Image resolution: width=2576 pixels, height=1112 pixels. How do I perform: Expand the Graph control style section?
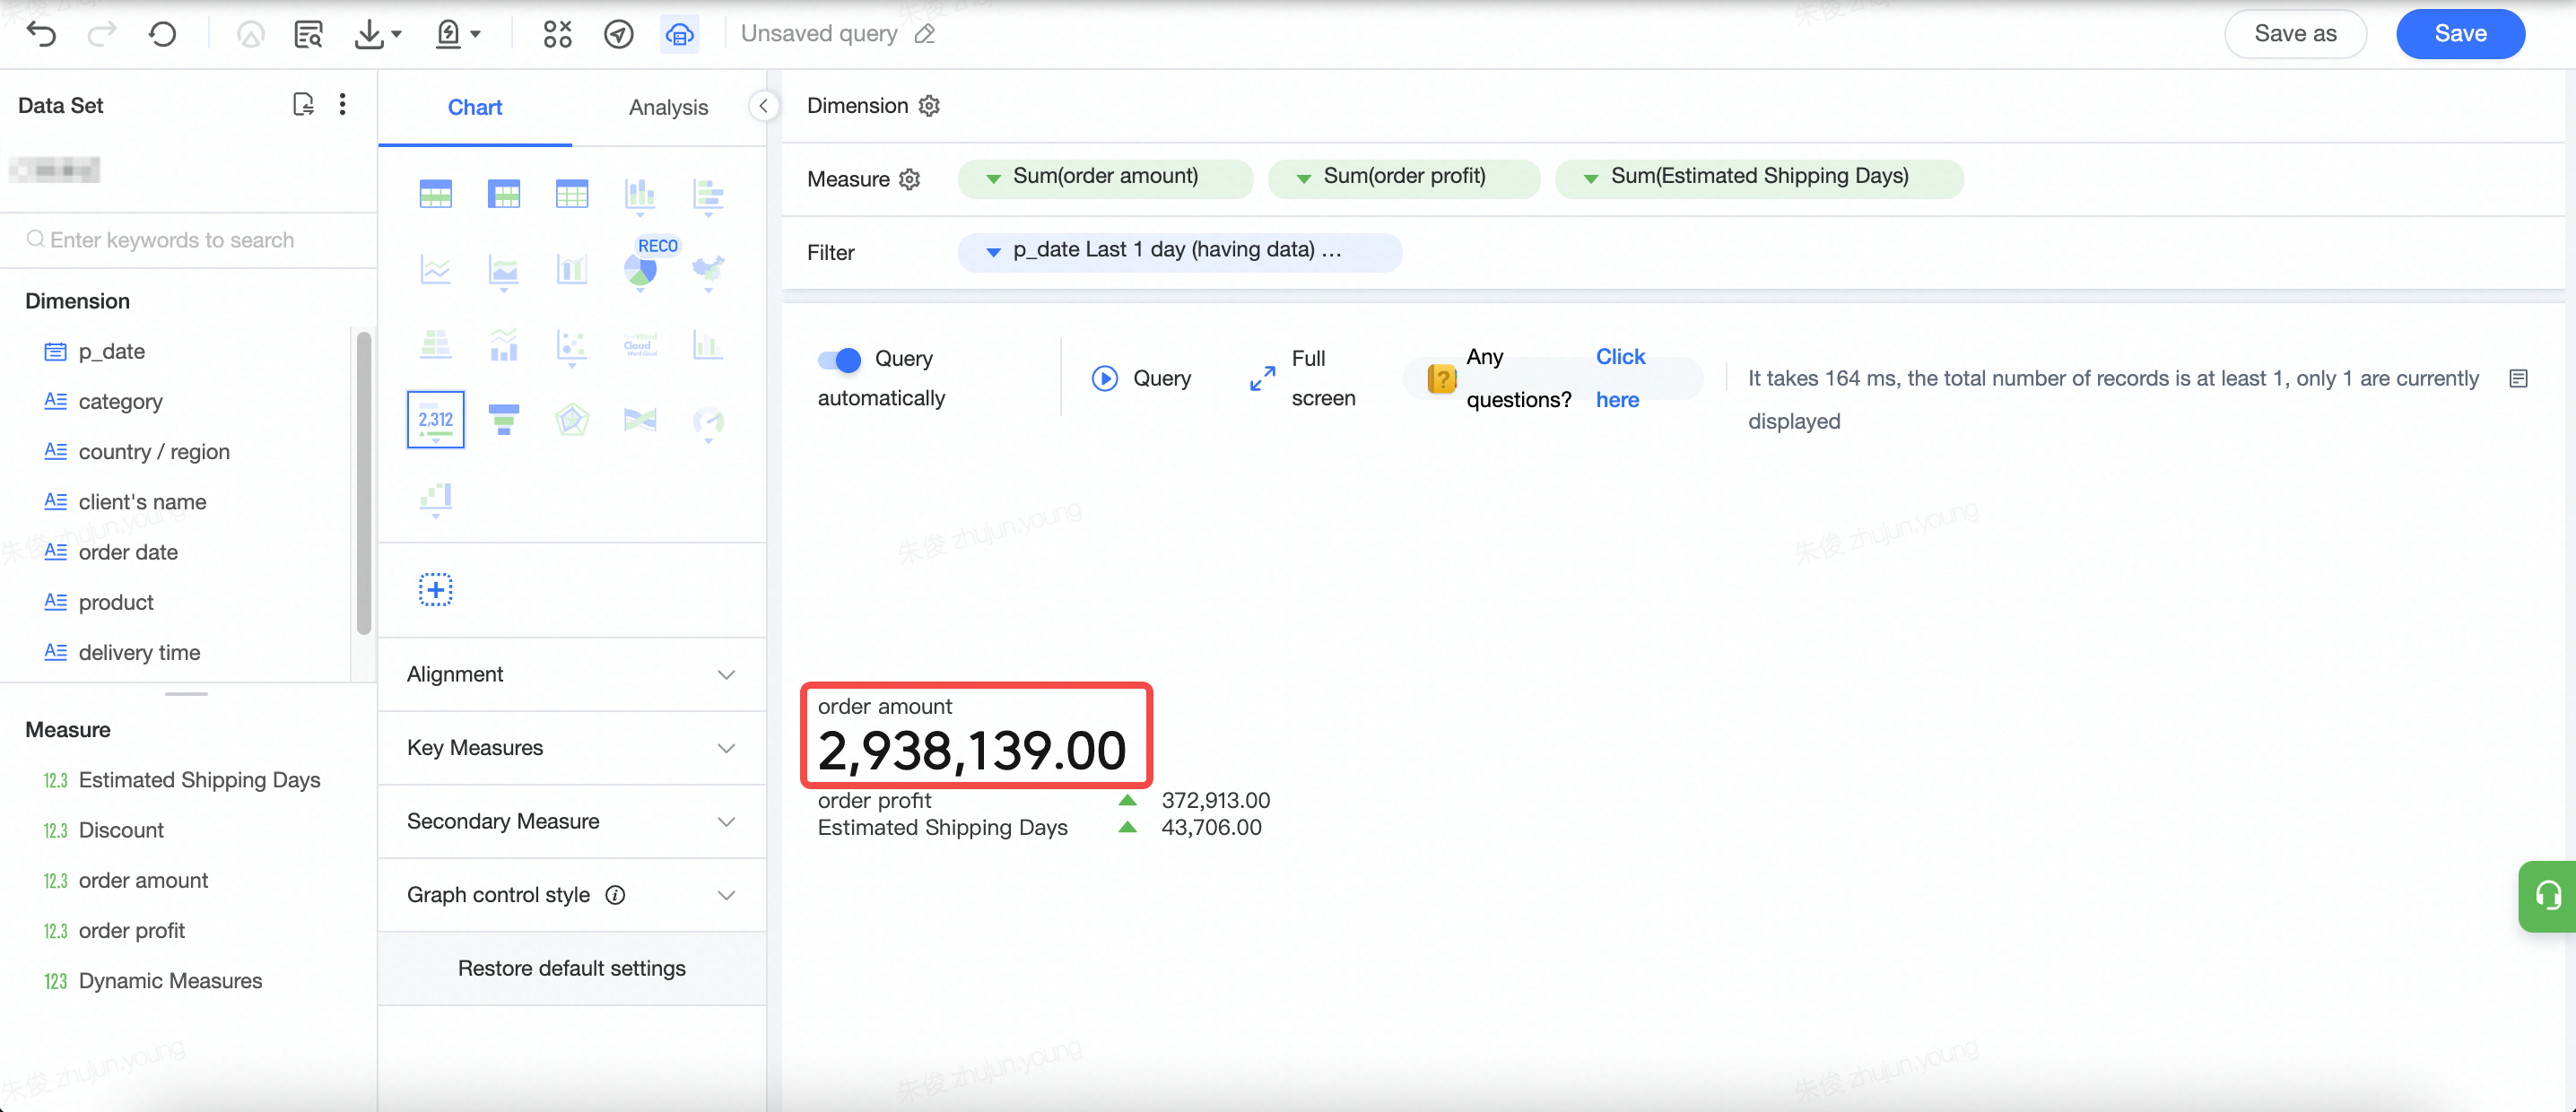click(x=571, y=895)
